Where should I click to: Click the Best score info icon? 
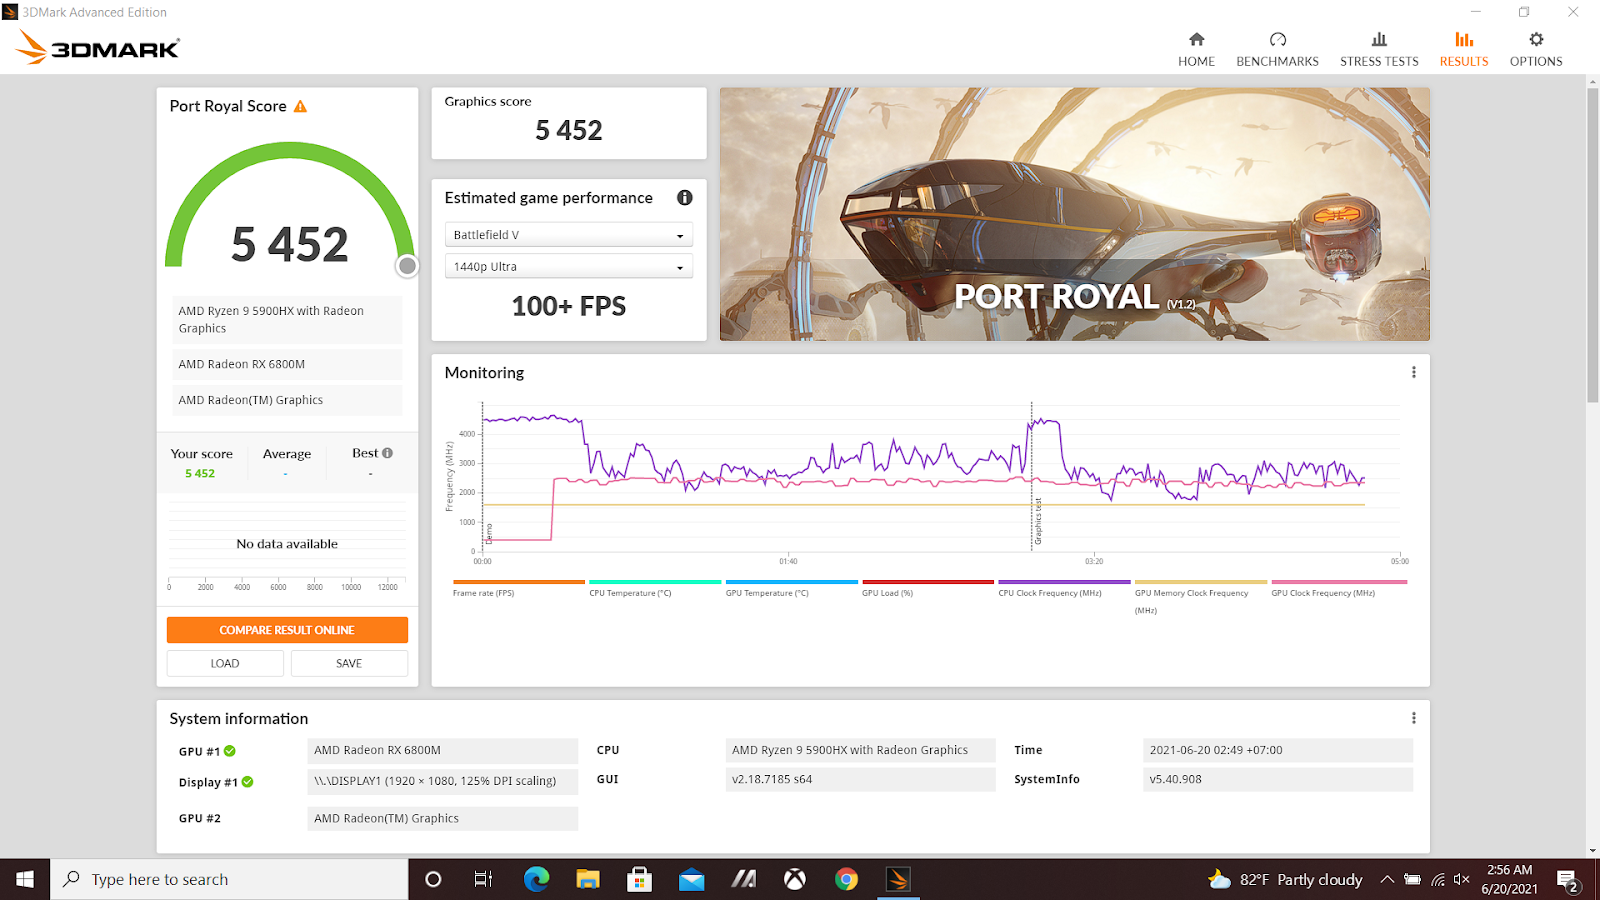[x=388, y=453]
